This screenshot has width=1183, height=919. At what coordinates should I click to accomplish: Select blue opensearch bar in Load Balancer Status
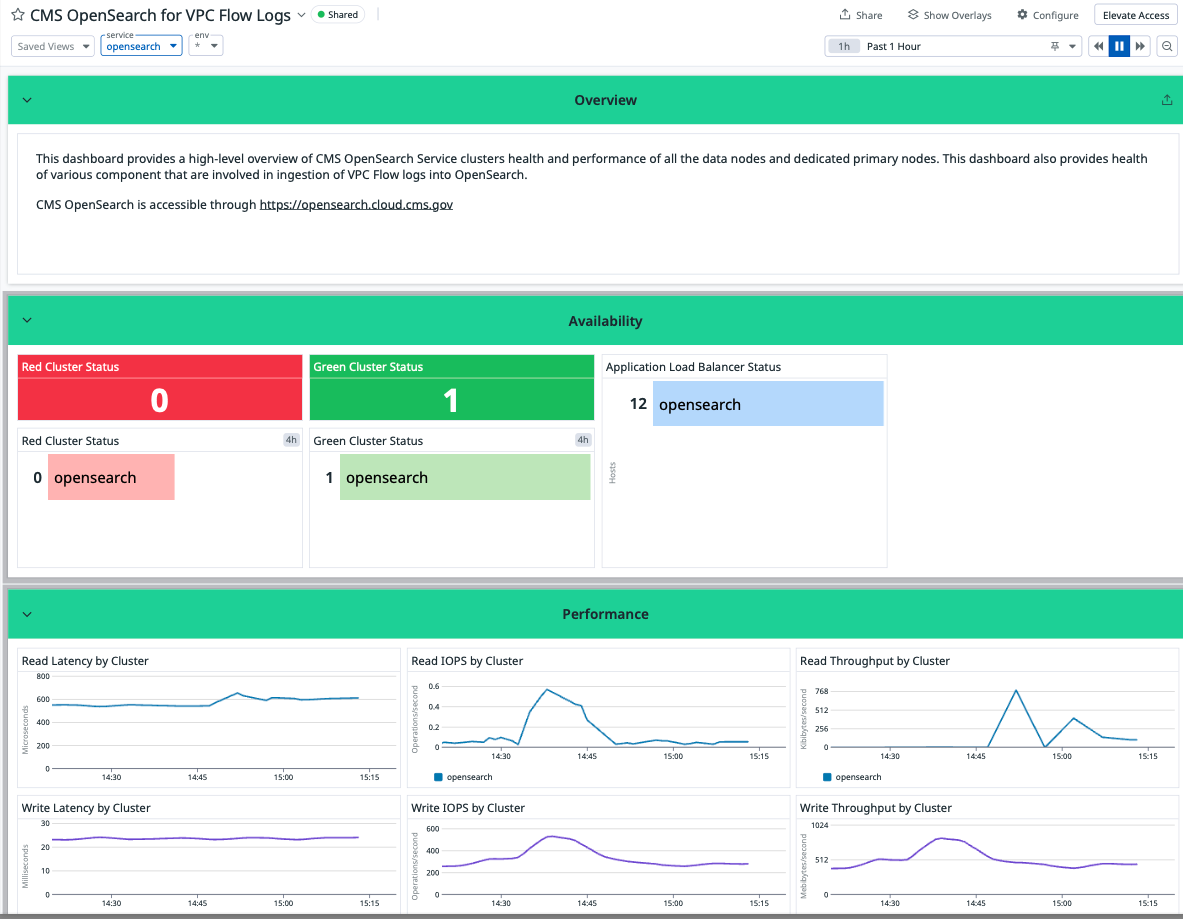pos(767,404)
